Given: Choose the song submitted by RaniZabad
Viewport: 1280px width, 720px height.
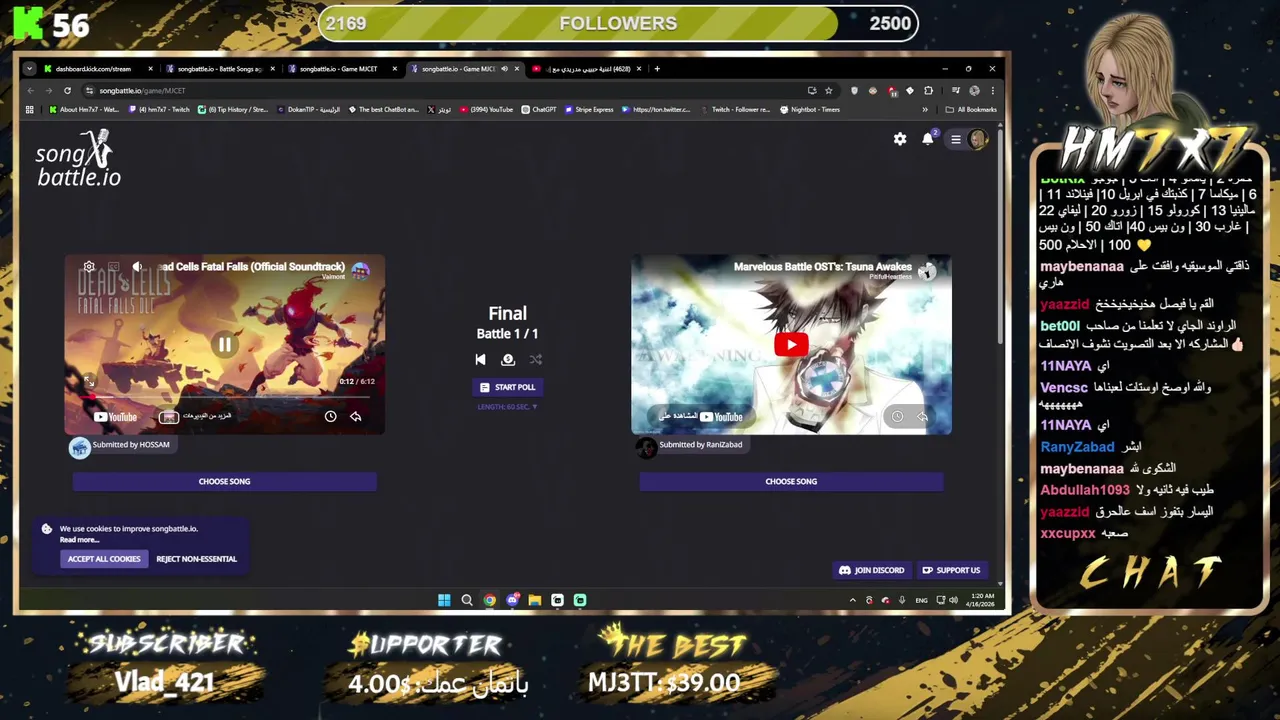Looking at the screenshot, I should click(x=791, y=481).
